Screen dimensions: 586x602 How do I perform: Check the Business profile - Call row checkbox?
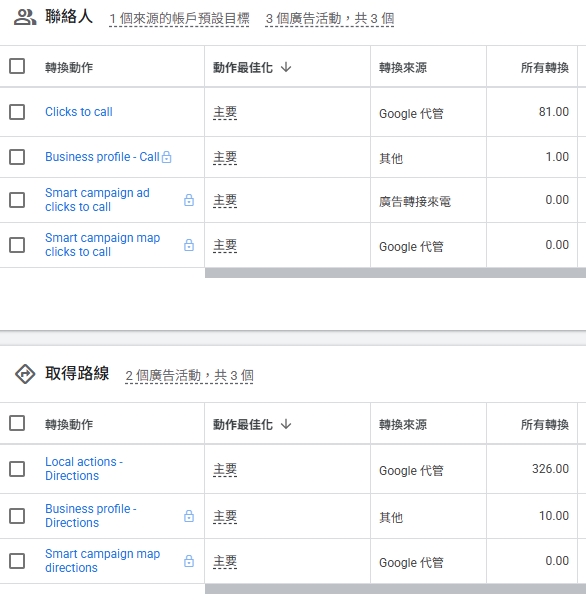pyautogui.click(x=17, y=157)
